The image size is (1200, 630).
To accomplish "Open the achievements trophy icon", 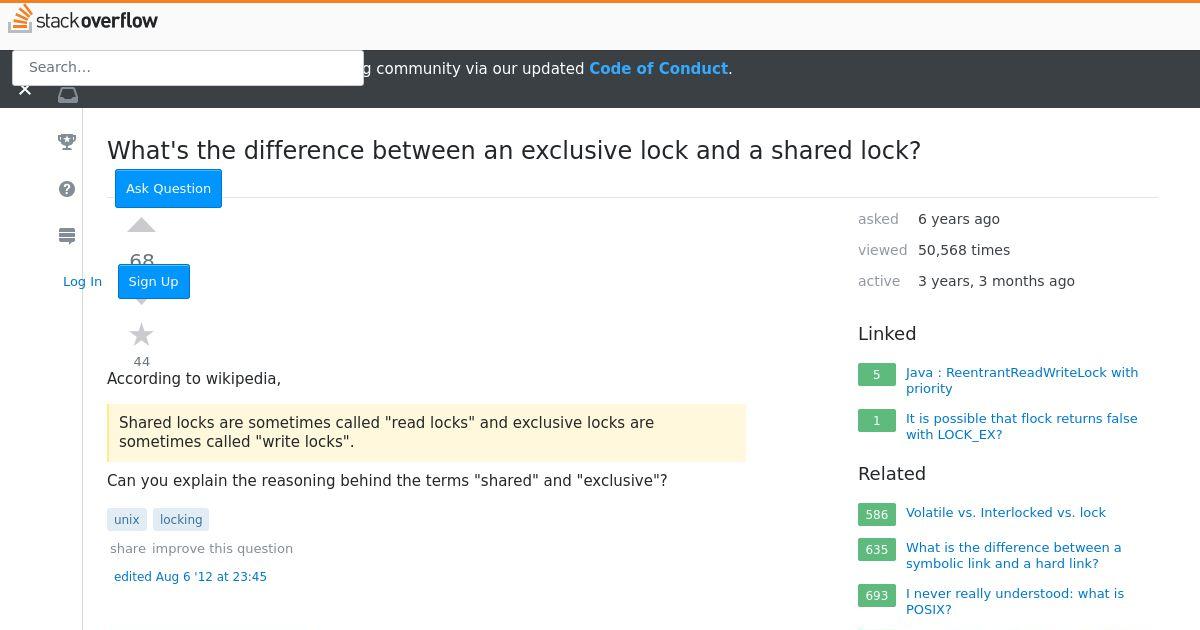I will [67, 142].
